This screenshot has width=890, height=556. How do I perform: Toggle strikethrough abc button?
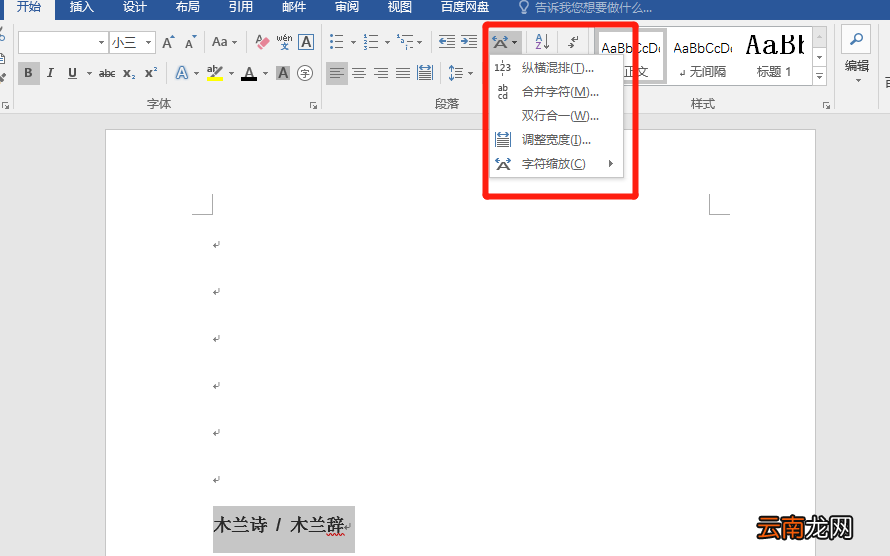107,73
